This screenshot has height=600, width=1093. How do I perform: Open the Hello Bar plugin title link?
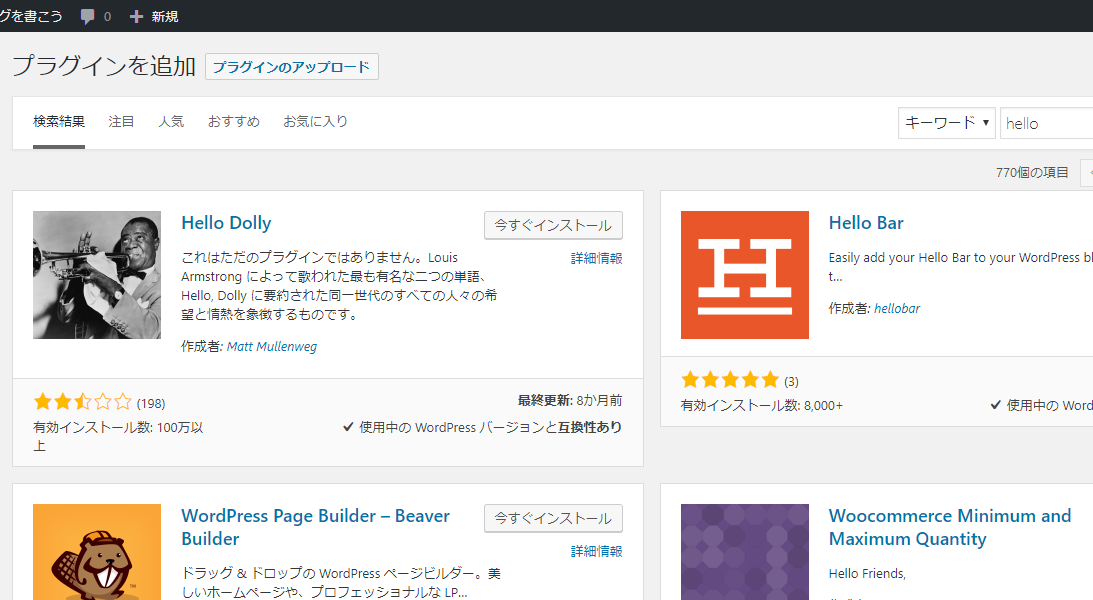[x=865, y=223]
